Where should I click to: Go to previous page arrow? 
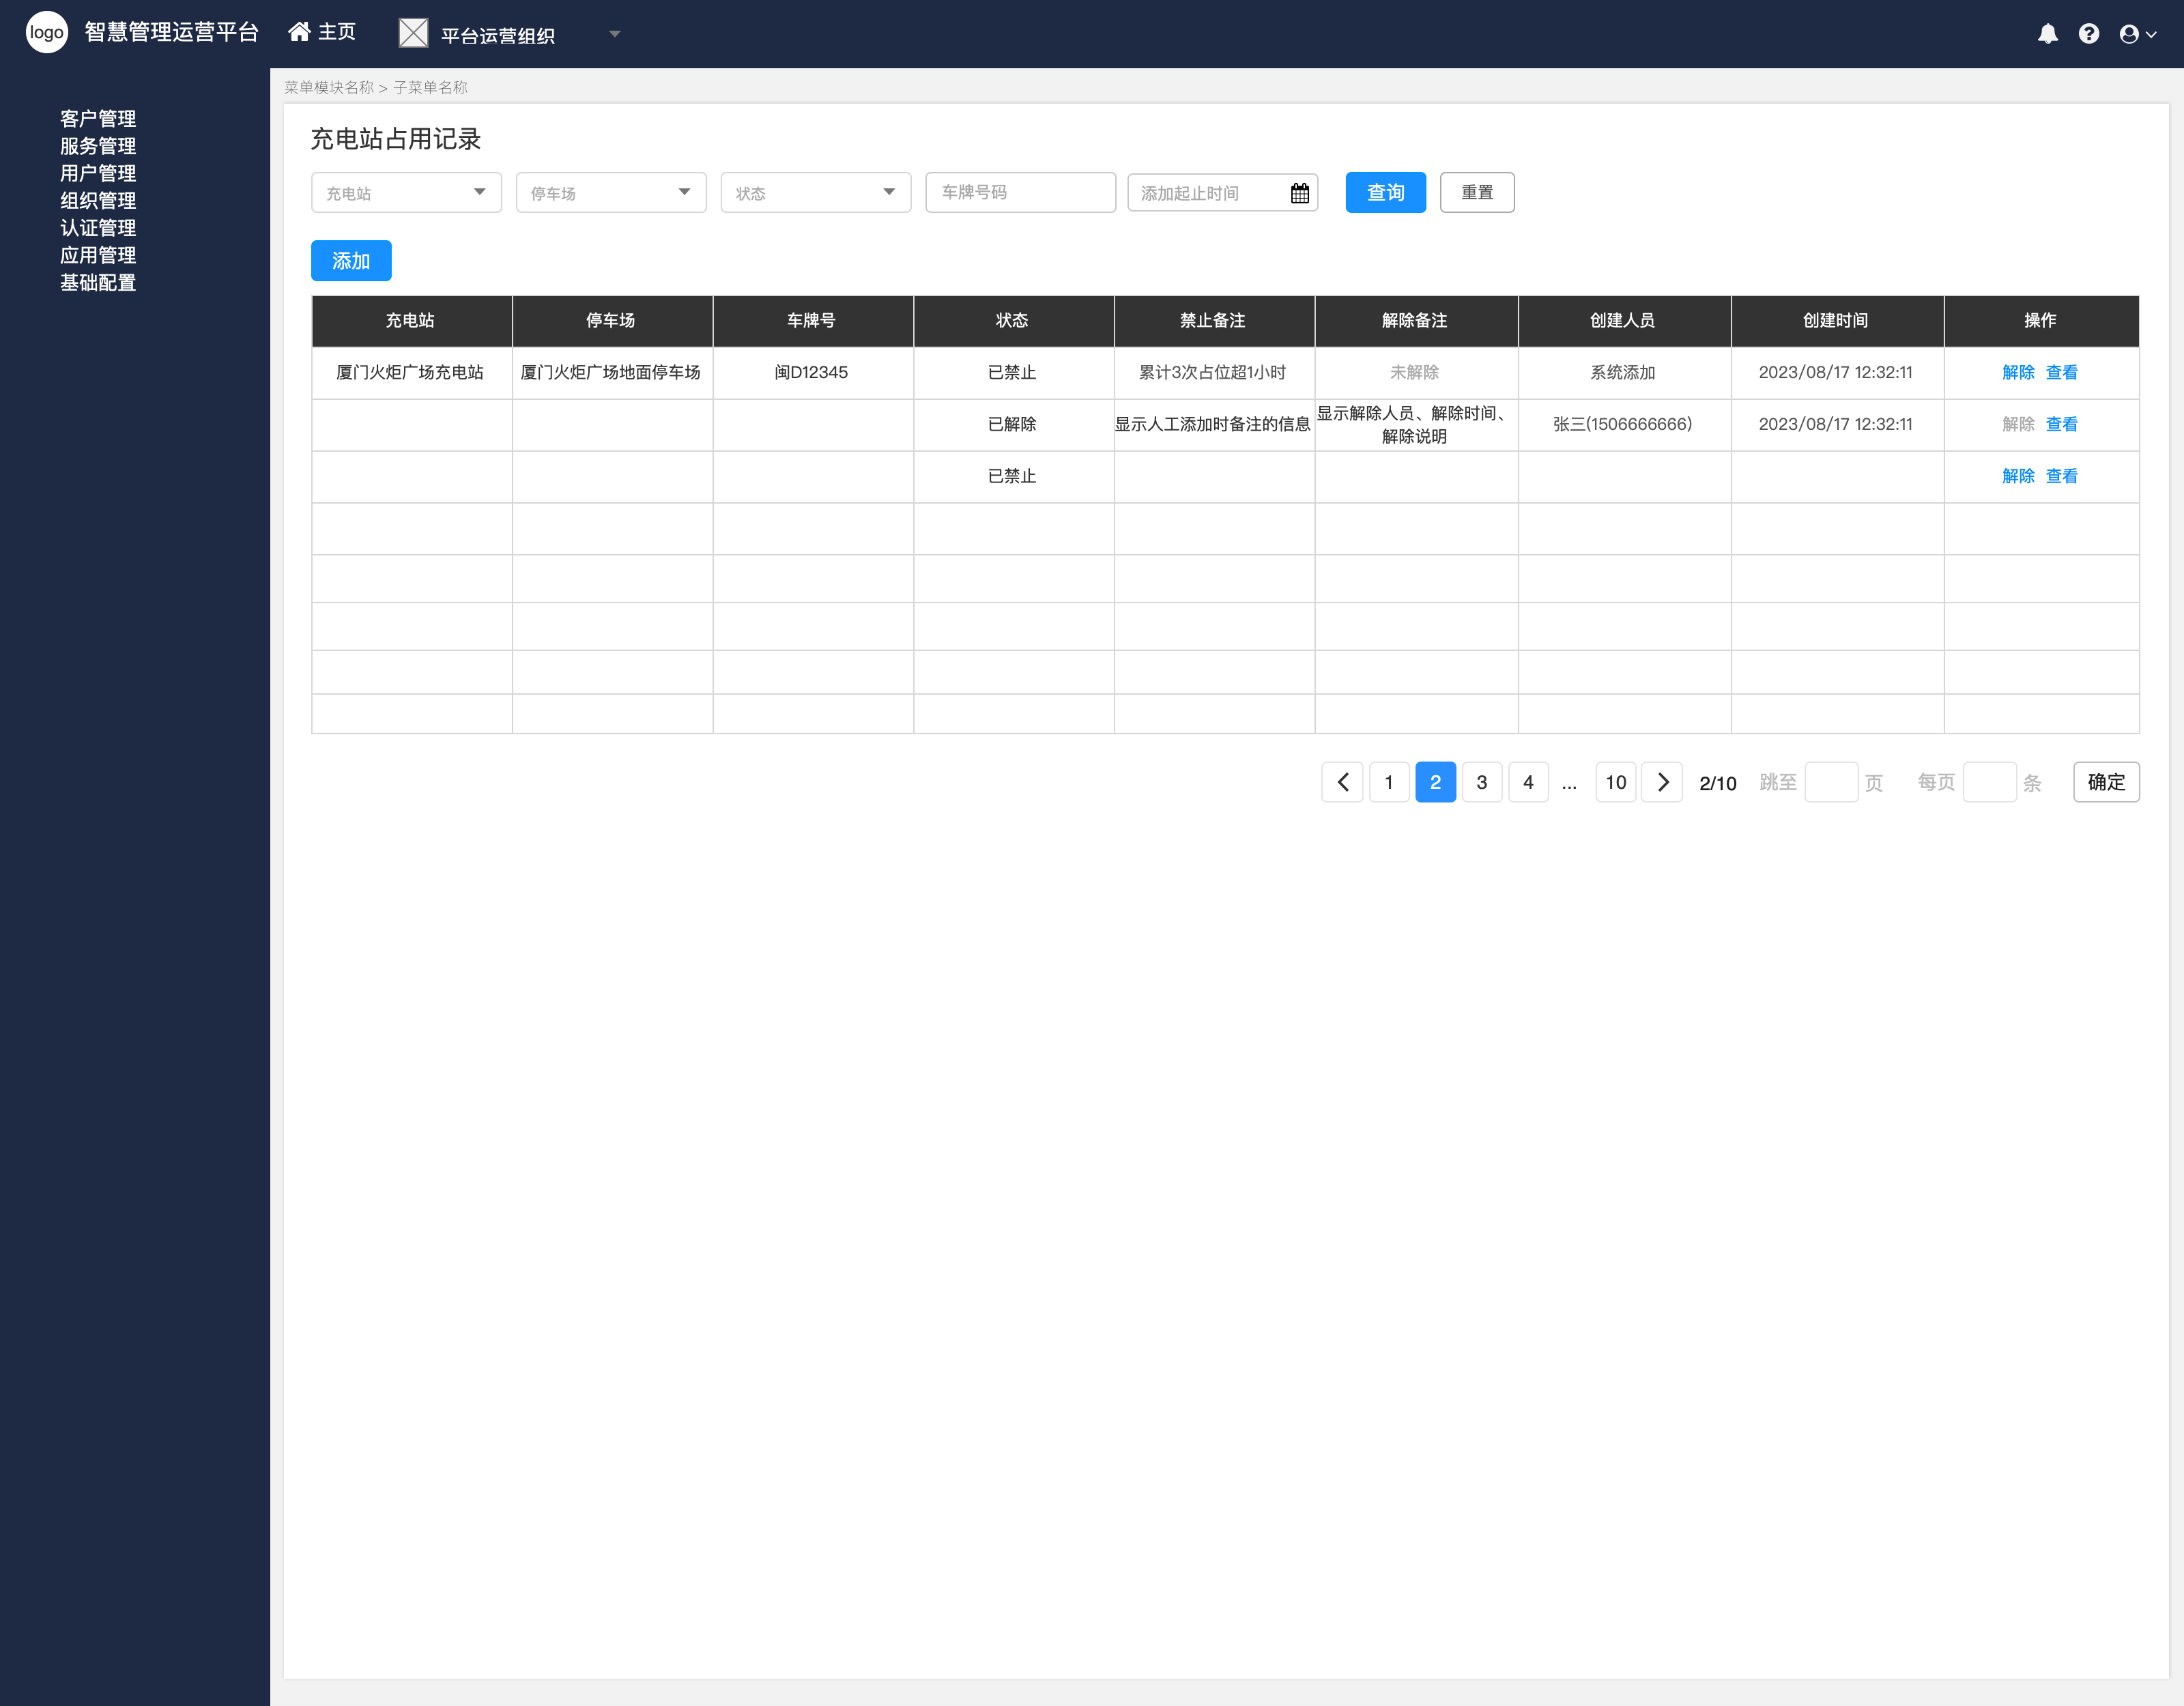pos(1342,782)
